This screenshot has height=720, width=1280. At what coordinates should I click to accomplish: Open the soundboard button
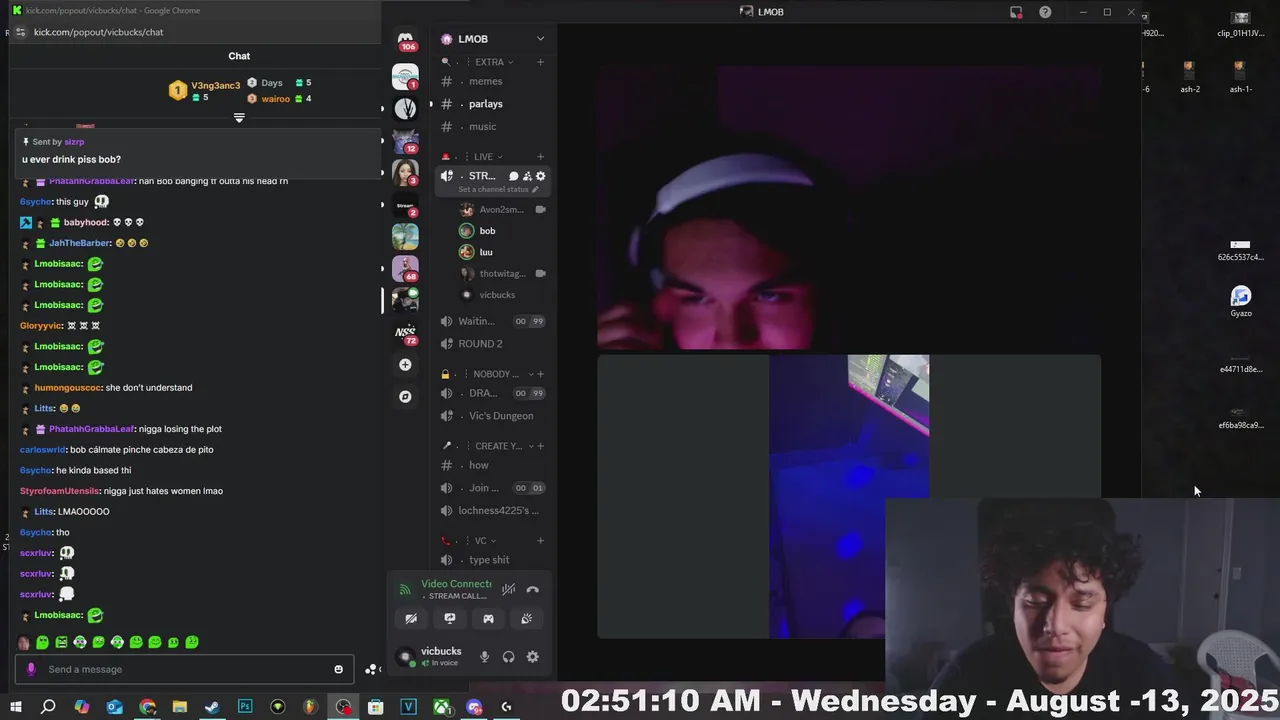527,619
